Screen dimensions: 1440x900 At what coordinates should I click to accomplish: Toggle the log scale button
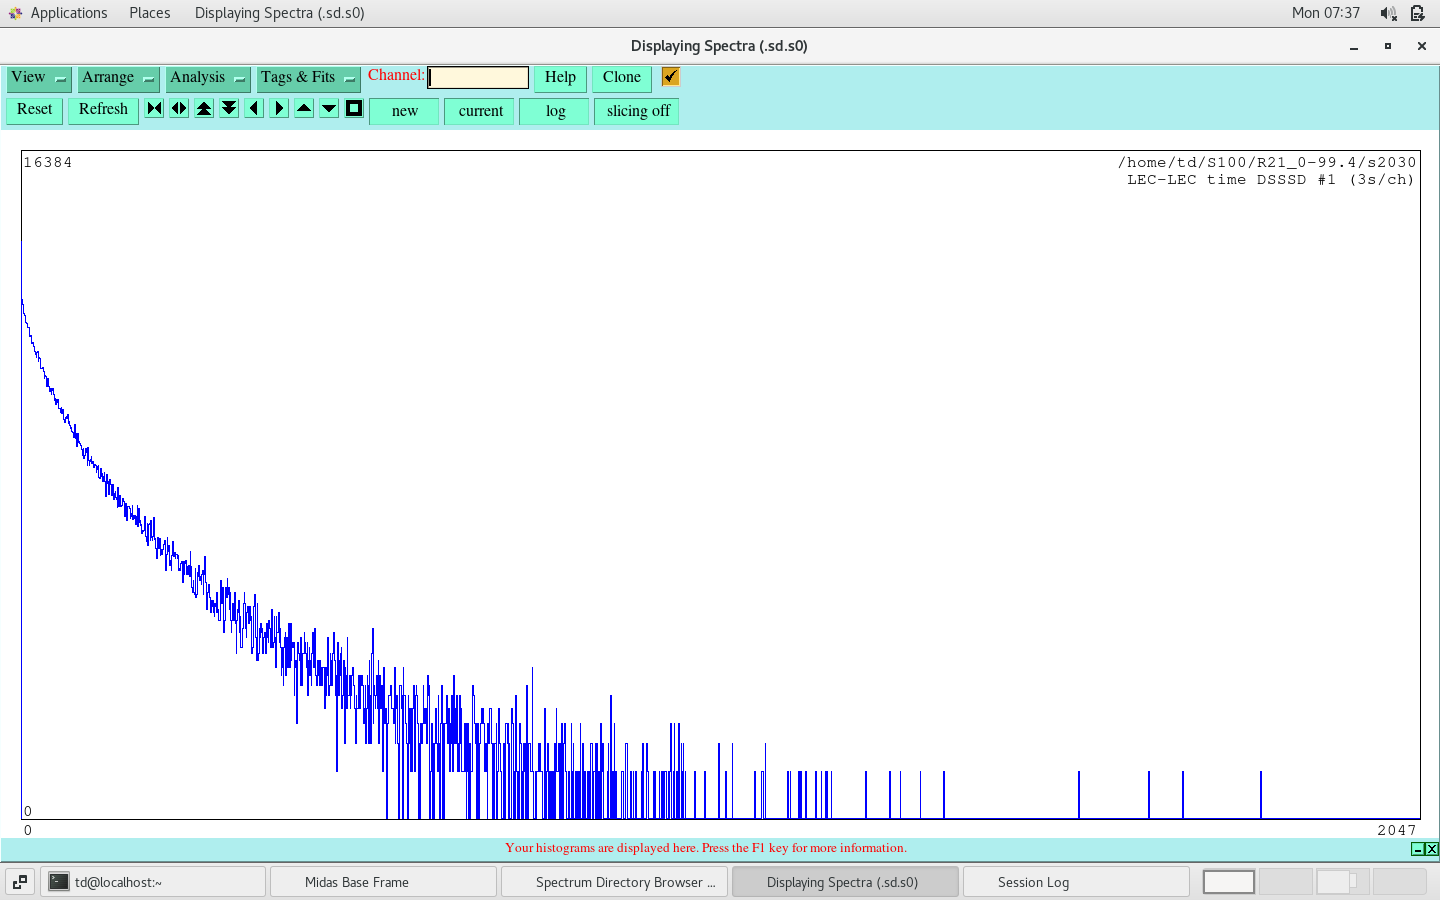(x=555, y=111)
